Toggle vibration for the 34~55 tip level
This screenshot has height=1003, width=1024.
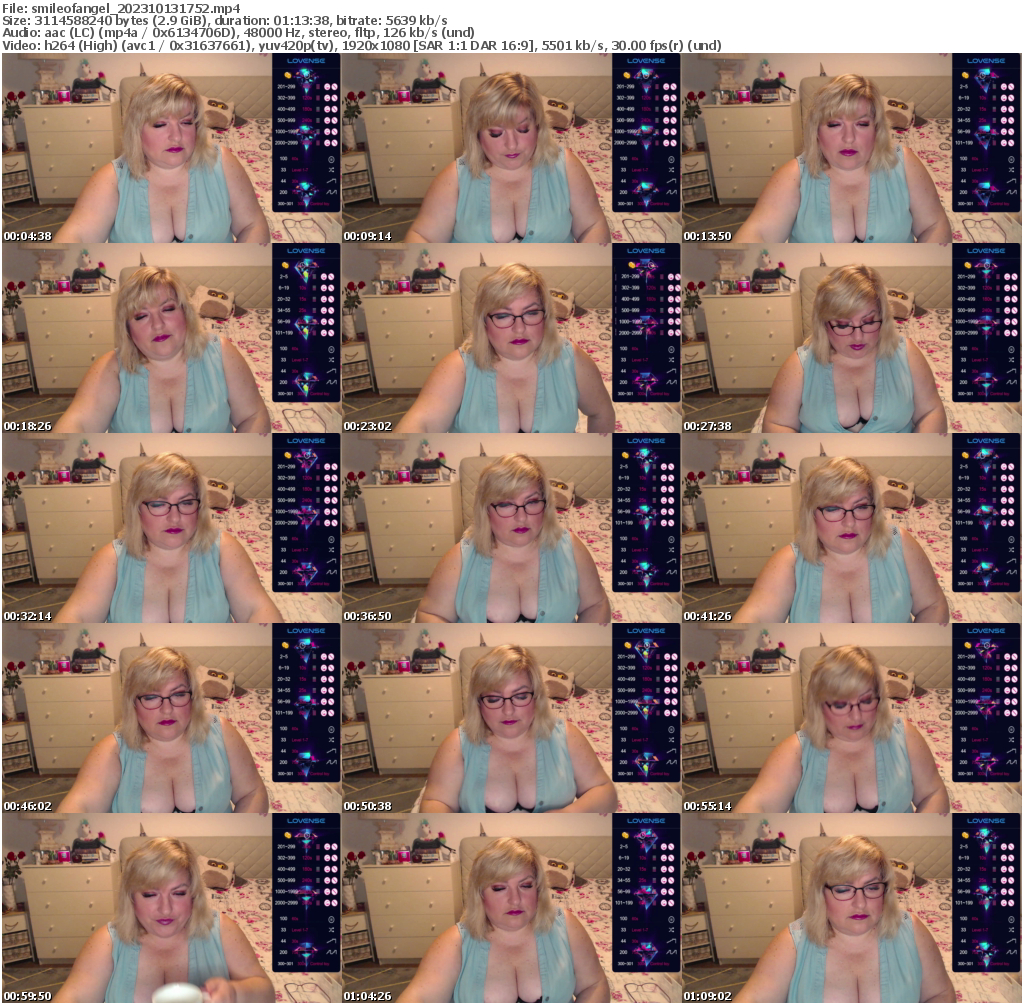pos(1004,120)
